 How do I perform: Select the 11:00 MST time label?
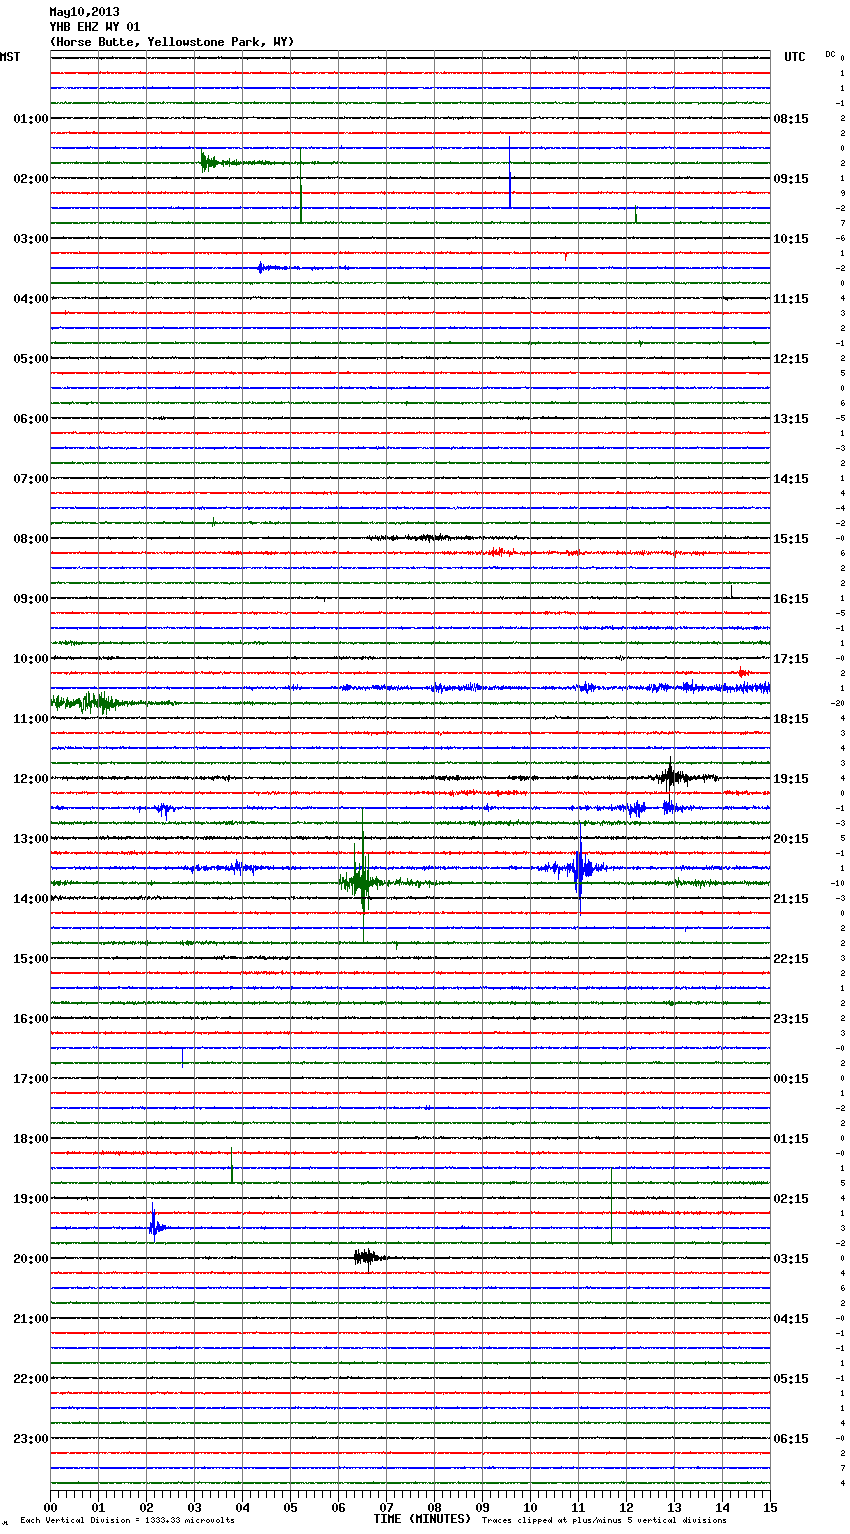pos(31,719)
